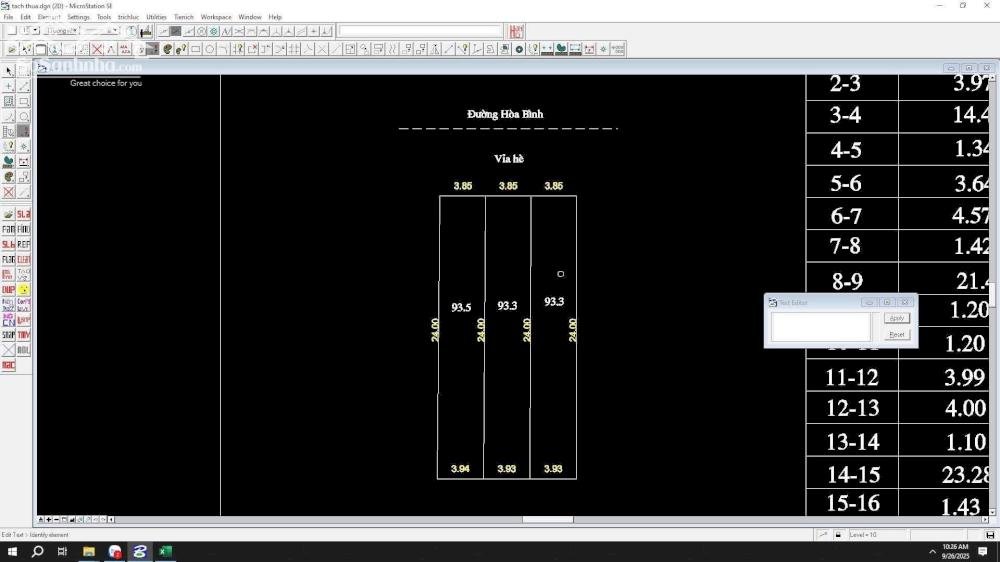Open the Utilities menu
Screen dimensions: 1000x562
(x=156, y=17)
